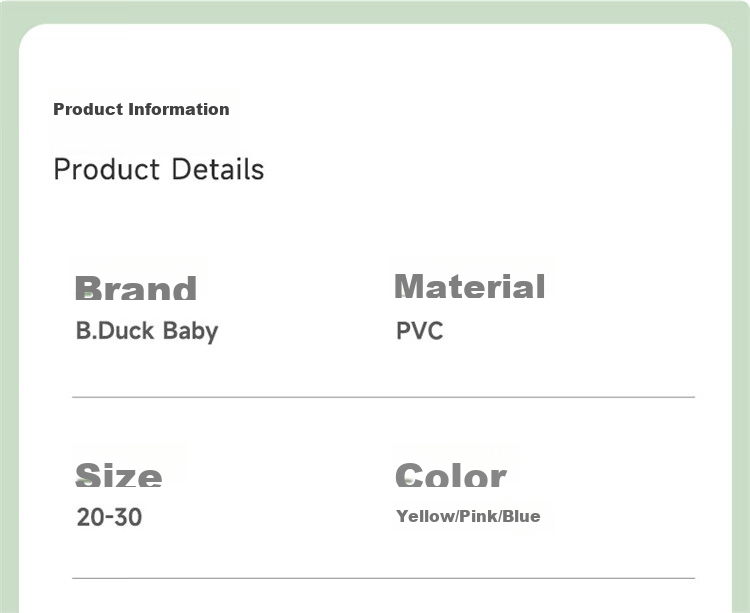Click the word Details in the title

coord(218,169)
